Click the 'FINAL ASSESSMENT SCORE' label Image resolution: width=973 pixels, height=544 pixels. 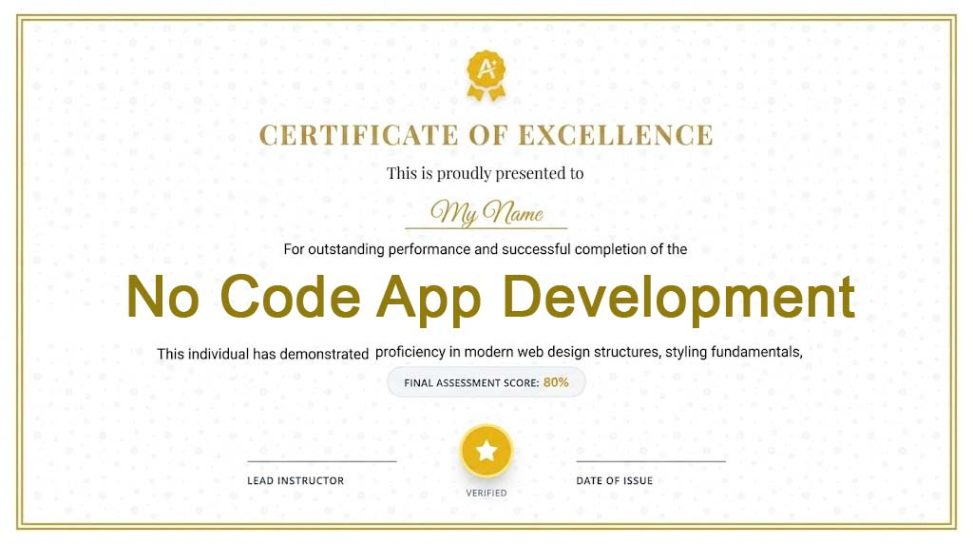coord(472,383)
